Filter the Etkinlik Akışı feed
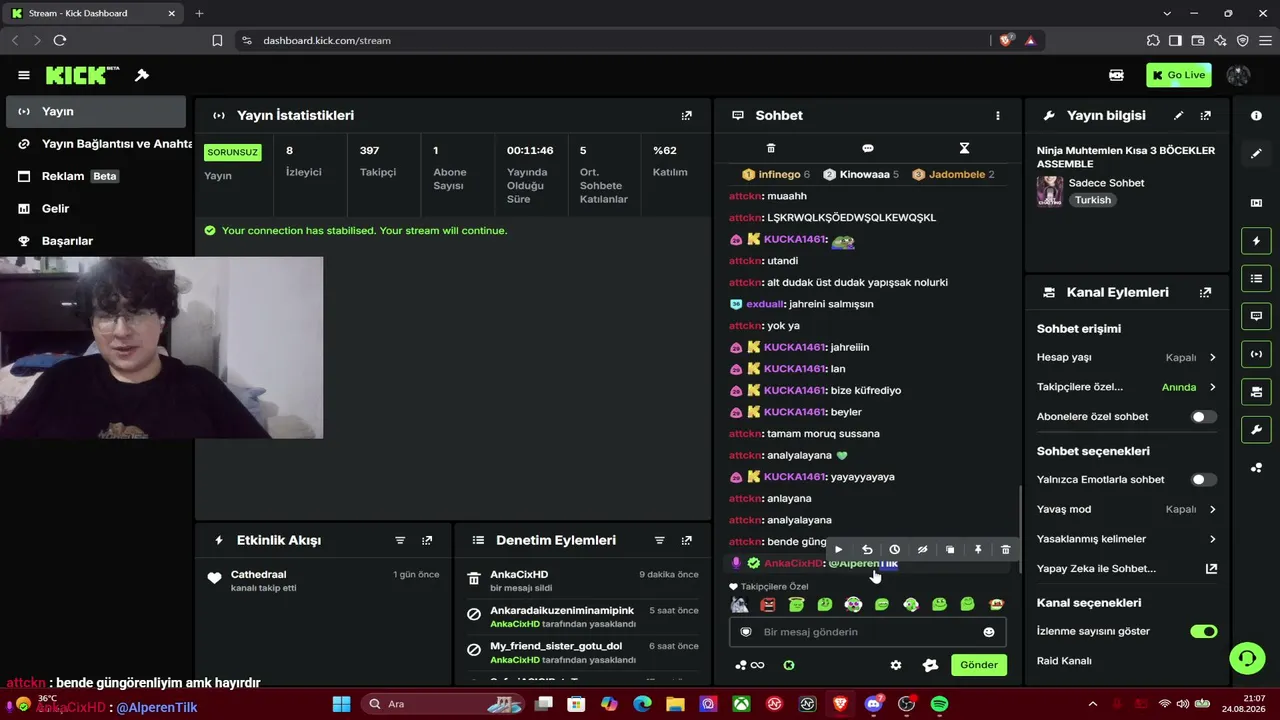 coord(400,541)
